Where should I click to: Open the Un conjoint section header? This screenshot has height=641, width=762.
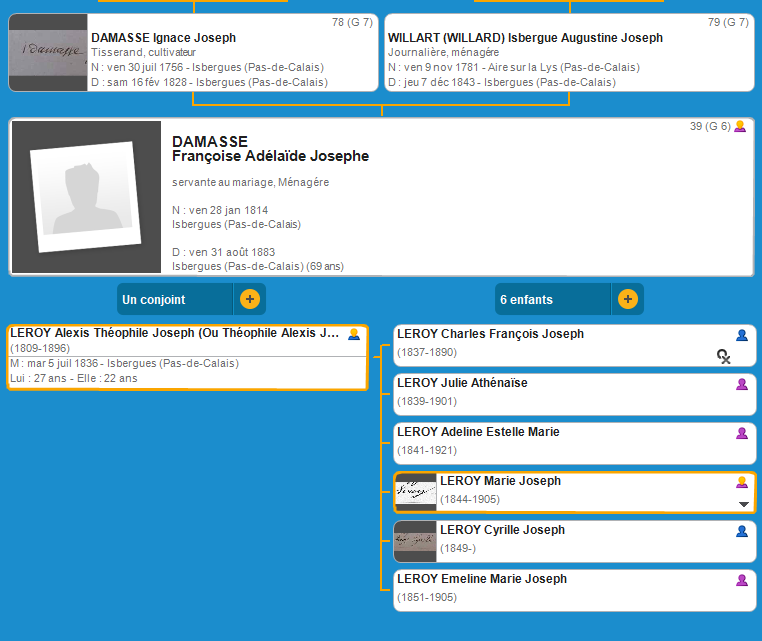(x=175, y=299)
